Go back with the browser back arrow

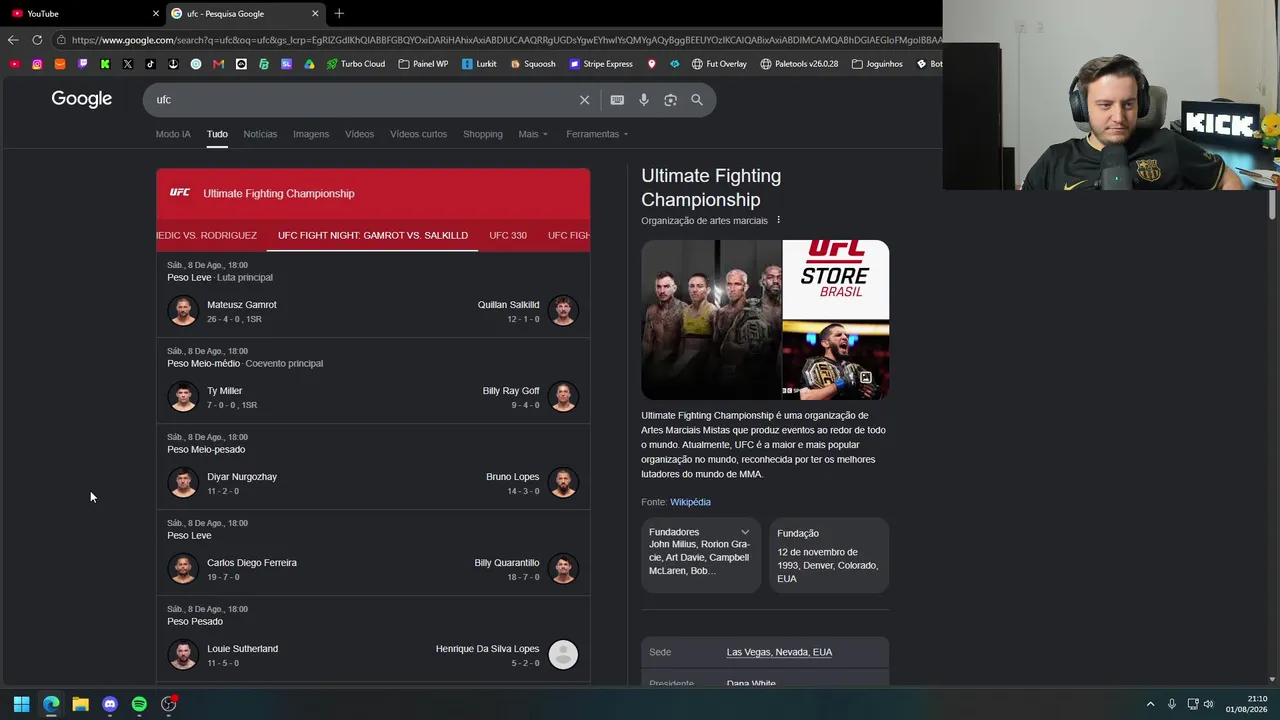[13, 40]
